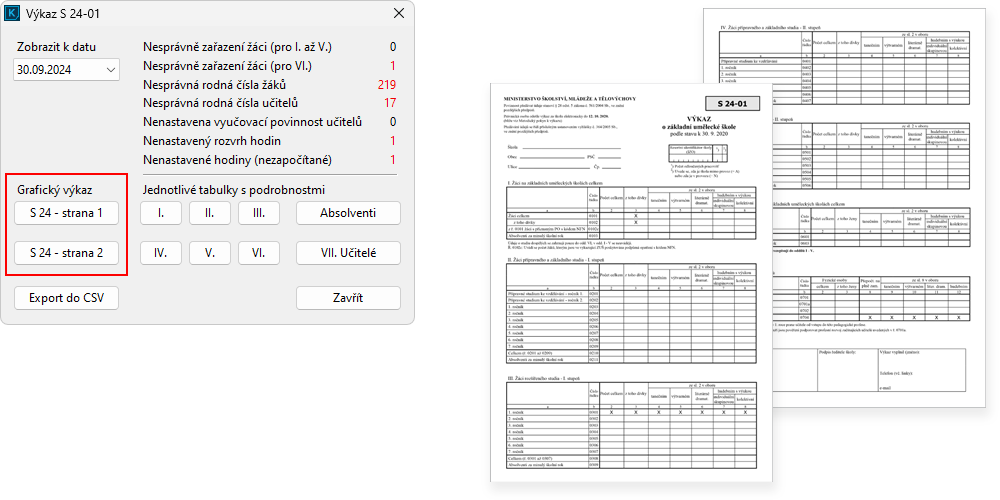This screenshot has height=500, width=1000.
Task: Show table II. details
Action: pyautogui.click(x=210, y=213)
